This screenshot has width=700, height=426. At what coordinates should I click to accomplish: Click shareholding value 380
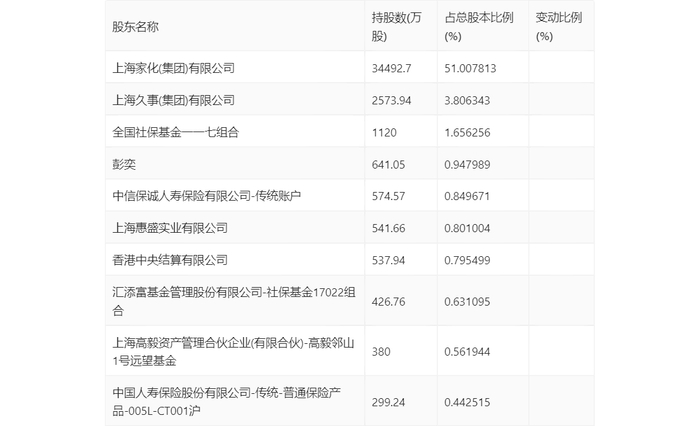coord(381,352)
